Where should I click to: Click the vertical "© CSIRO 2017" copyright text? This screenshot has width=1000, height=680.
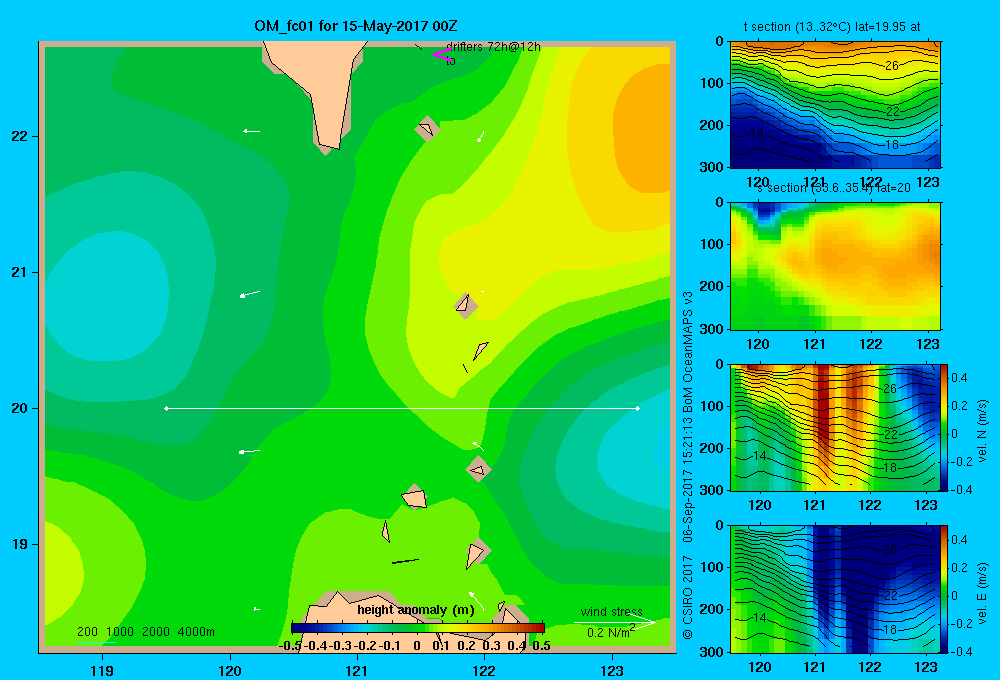tap(688, 598)
